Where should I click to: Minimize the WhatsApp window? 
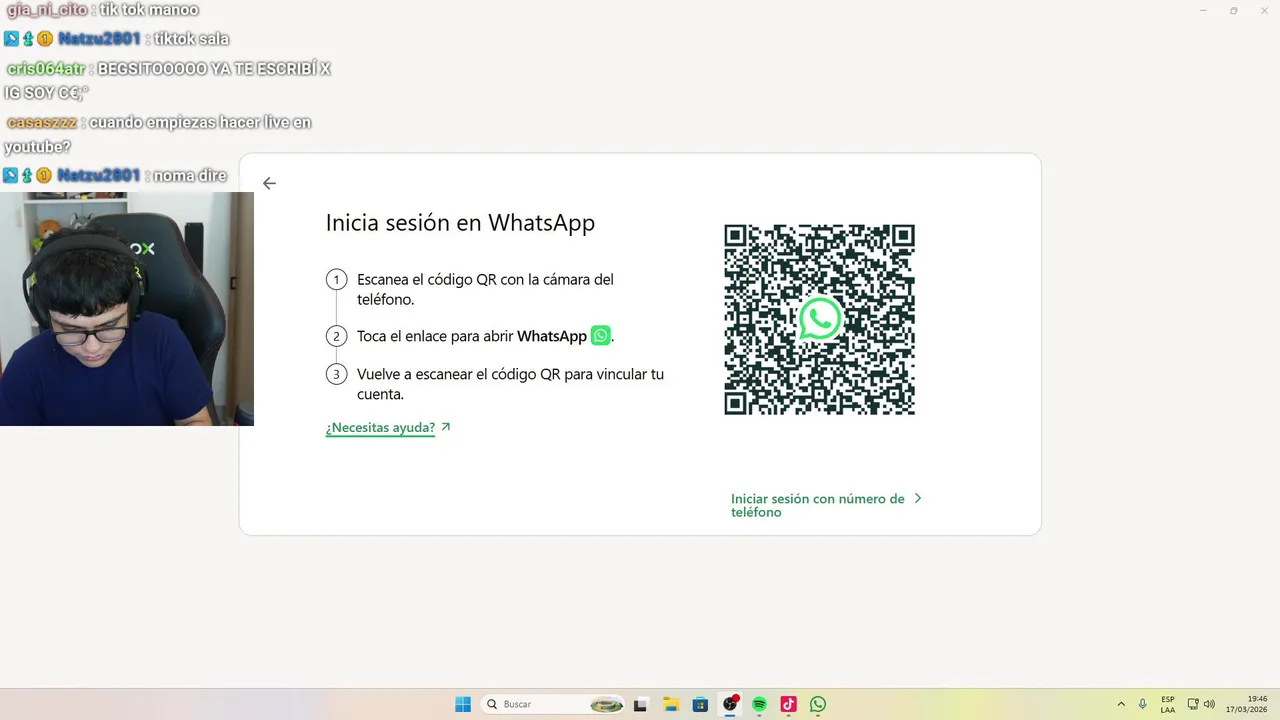pos(1203,10)
